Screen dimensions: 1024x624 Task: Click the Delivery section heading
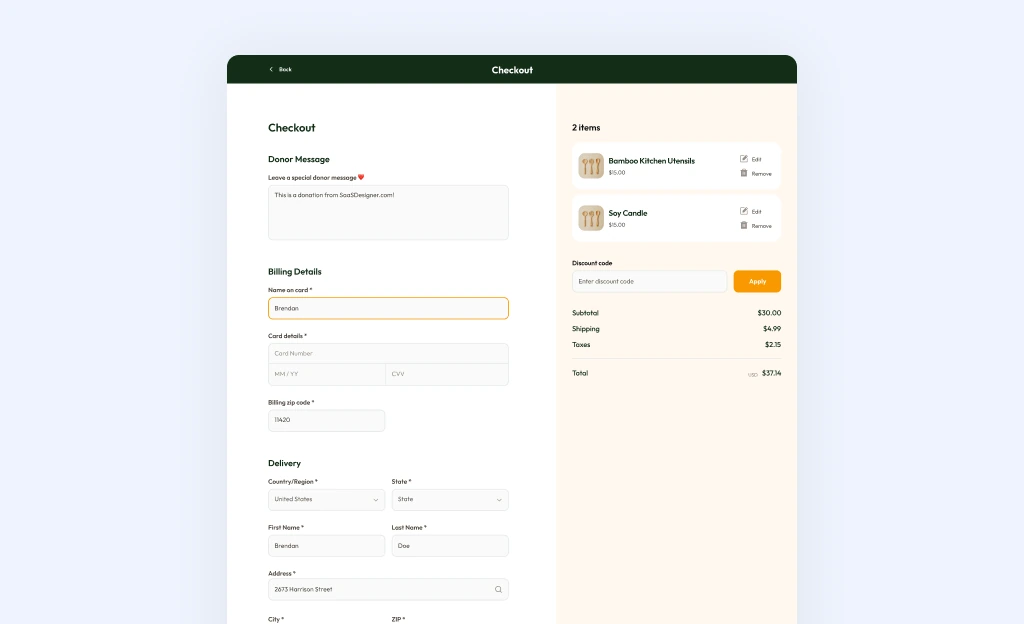click(x=284, y=463)
